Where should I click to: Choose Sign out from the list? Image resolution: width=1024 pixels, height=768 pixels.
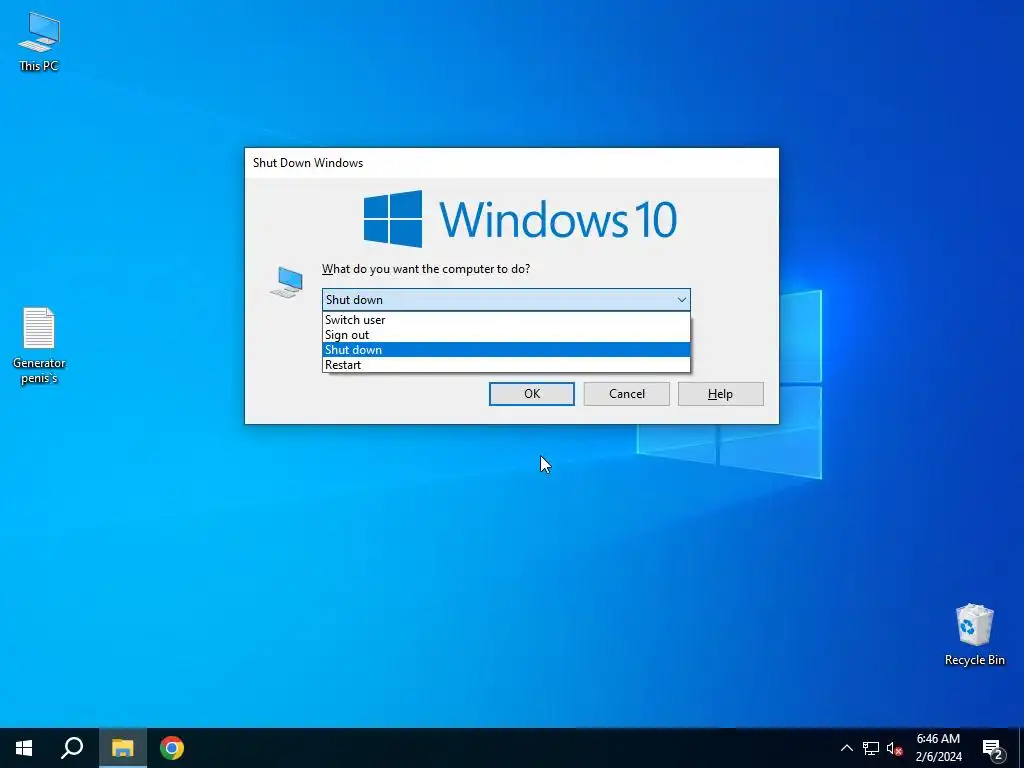pyautogui.click(x=506, y=334)
